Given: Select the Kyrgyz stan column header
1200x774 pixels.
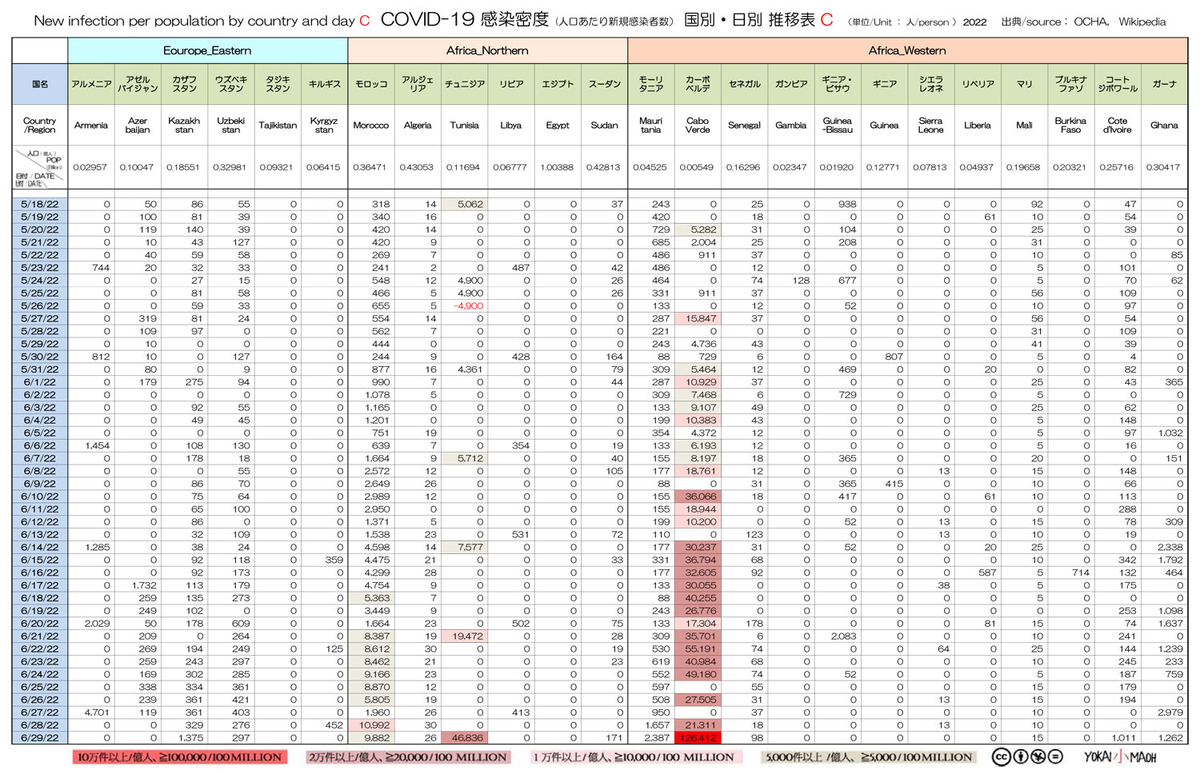Looking at the screenshot, I should [324, 126].
